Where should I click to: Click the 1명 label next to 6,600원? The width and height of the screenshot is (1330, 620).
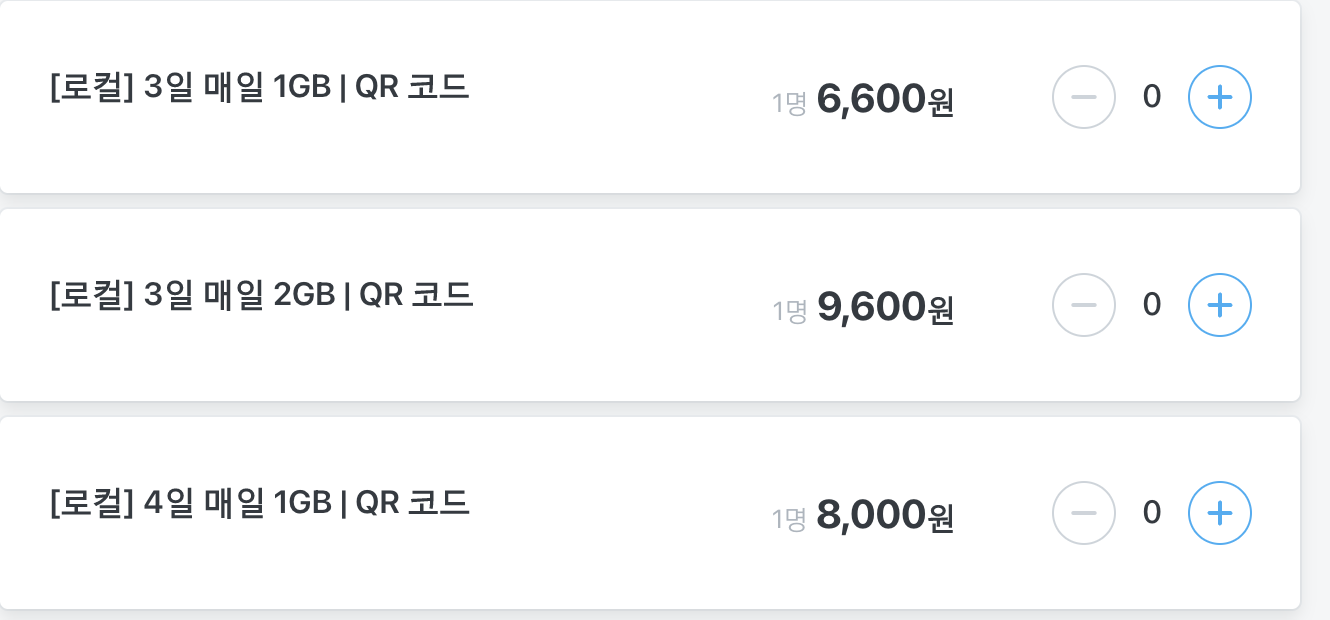coord(789,100)
